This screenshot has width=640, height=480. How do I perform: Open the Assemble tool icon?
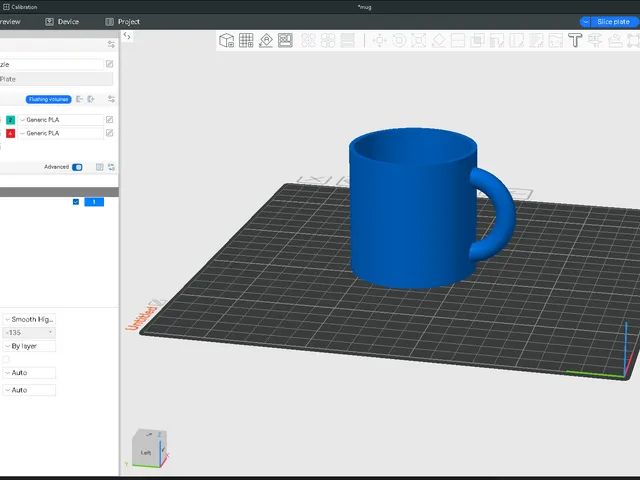614,40
